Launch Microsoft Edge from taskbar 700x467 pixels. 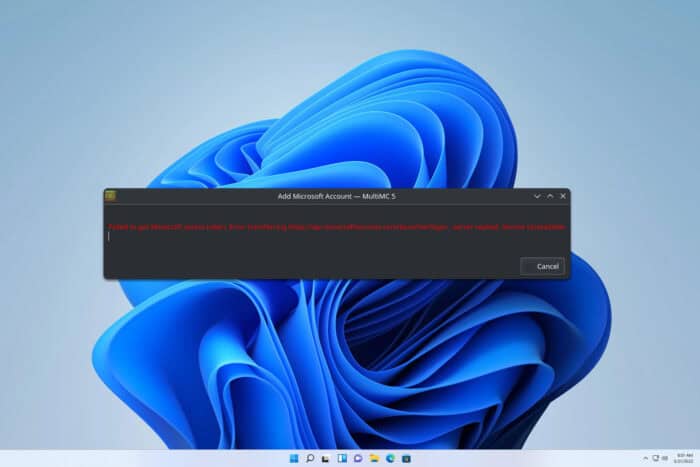click(390, 459)
